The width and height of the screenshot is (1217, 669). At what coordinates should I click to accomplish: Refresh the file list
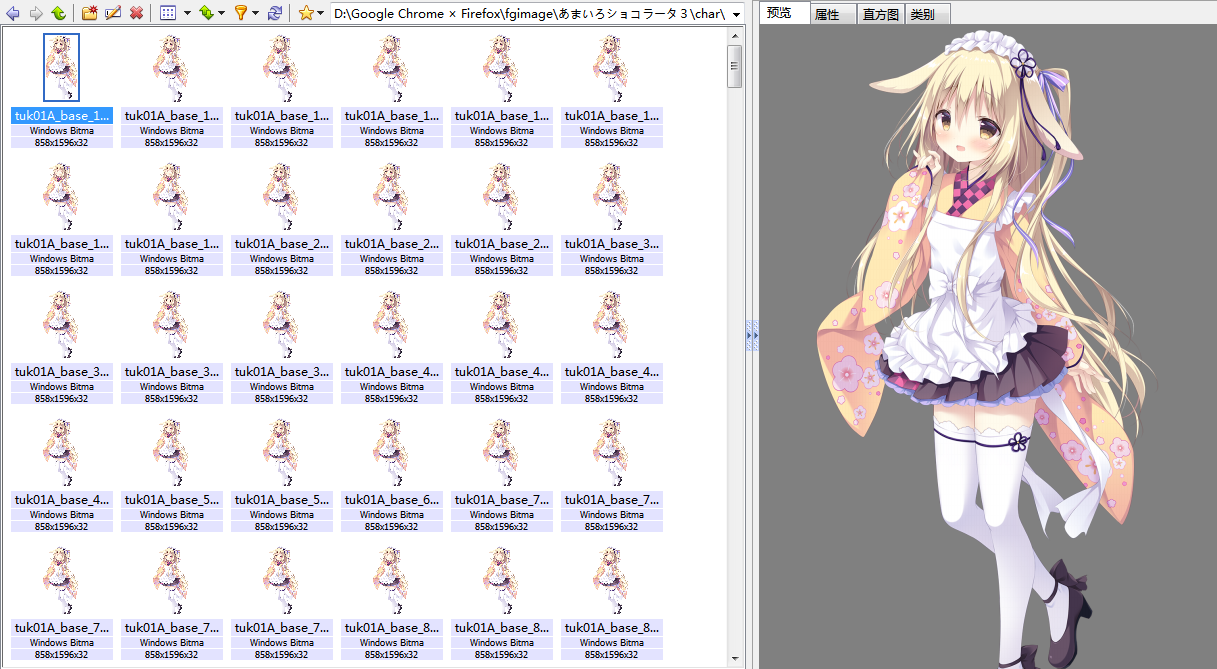coord(275,14)
